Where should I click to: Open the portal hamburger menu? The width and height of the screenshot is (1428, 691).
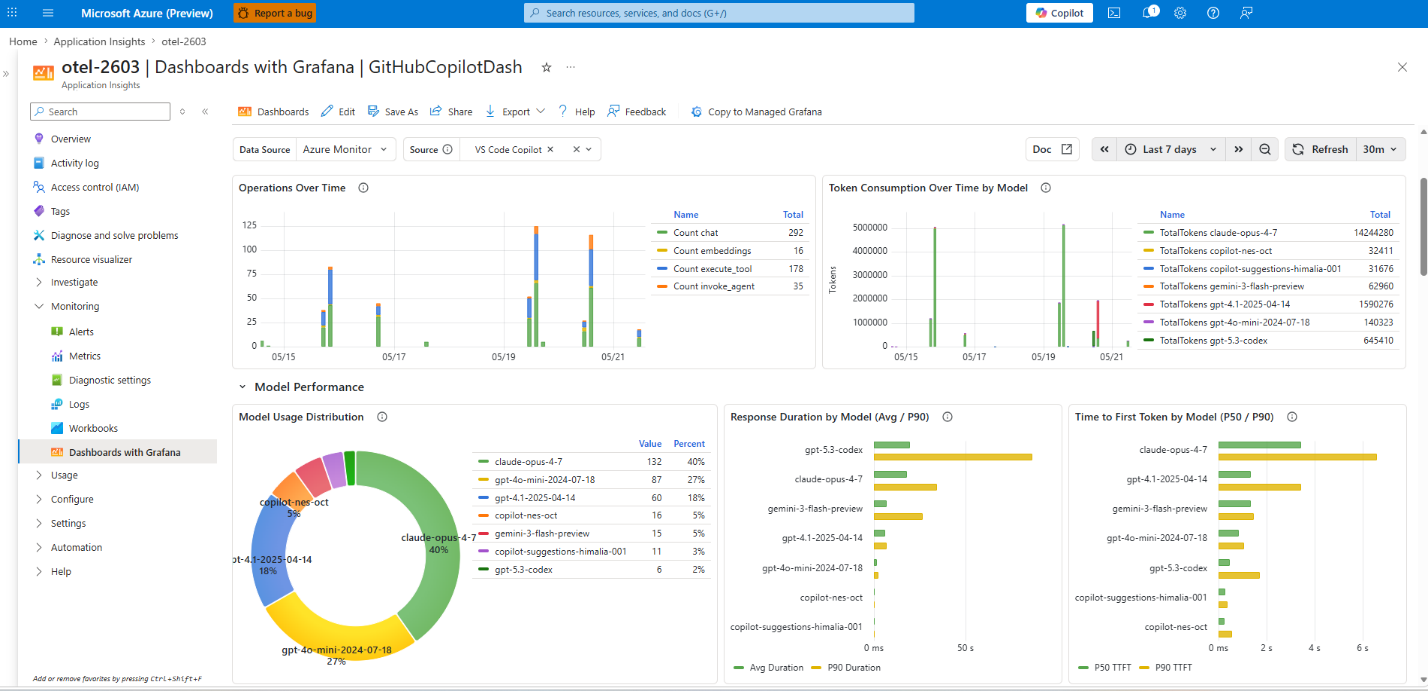pyautogui.click(x=48, y=13)
